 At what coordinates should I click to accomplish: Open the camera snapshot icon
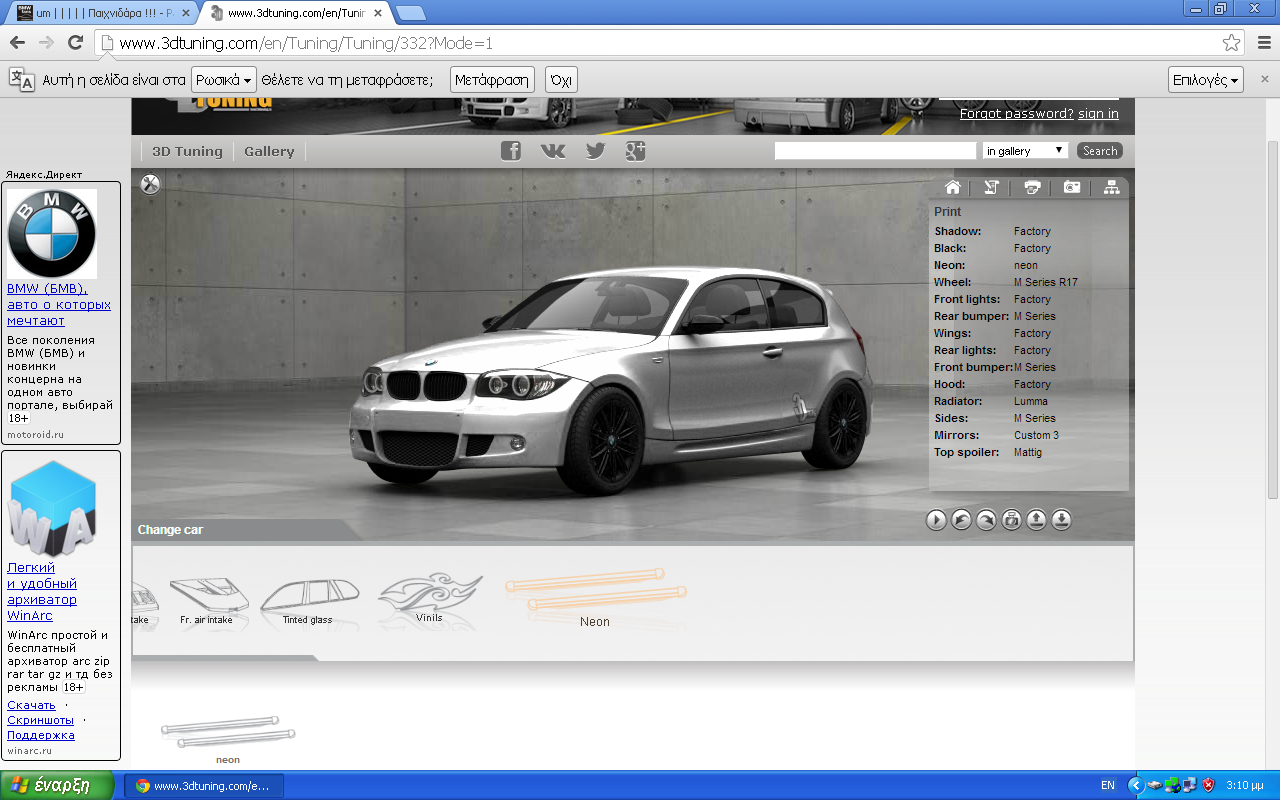[x=1072, y=188]
